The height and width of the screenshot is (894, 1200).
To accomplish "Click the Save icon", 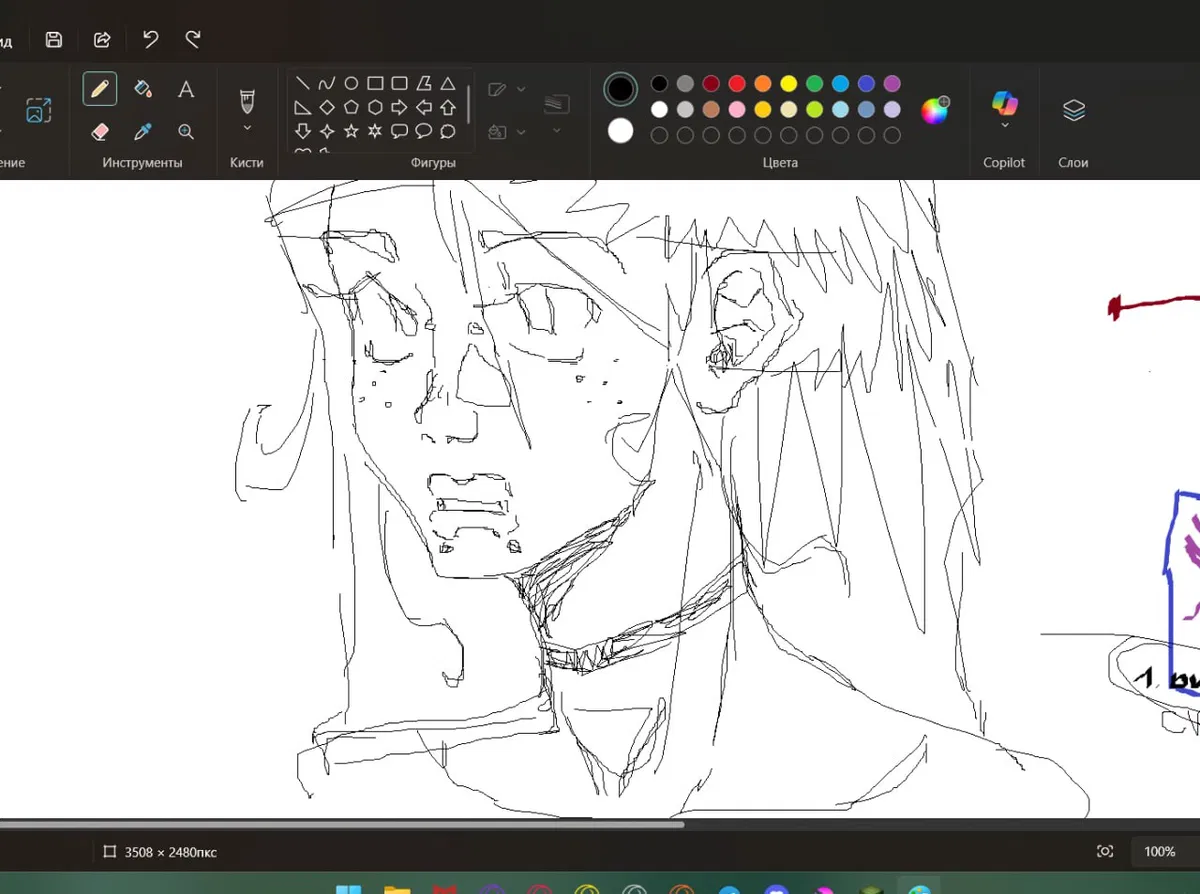I will pyautogui.click(x=54, y=39).
